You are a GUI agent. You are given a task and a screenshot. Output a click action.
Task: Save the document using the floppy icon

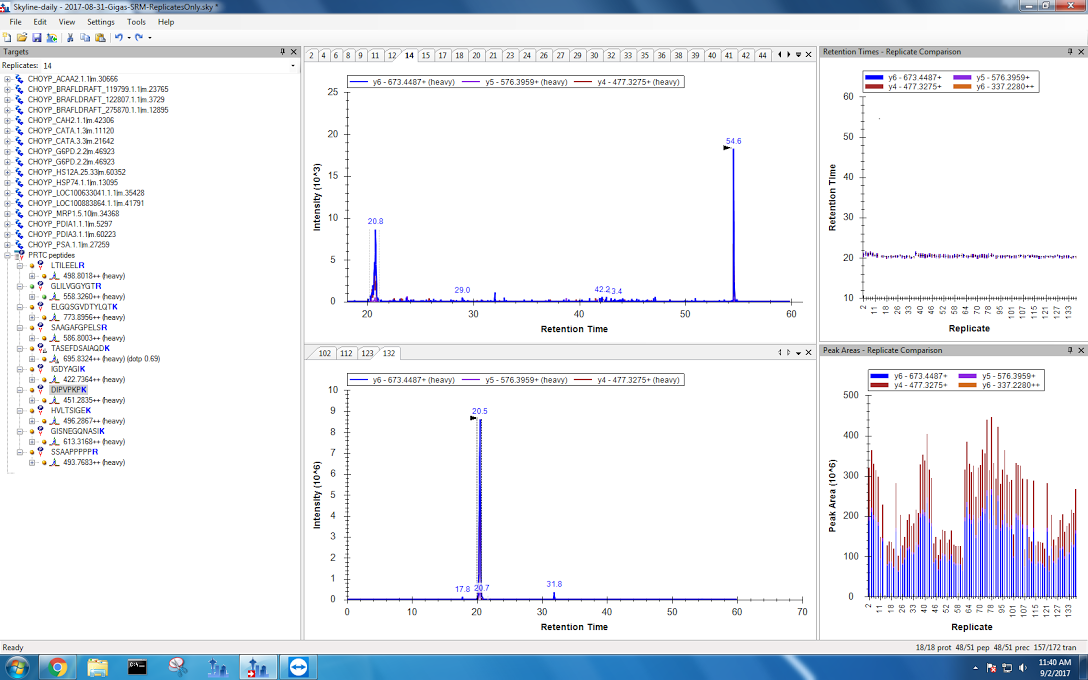36,37
